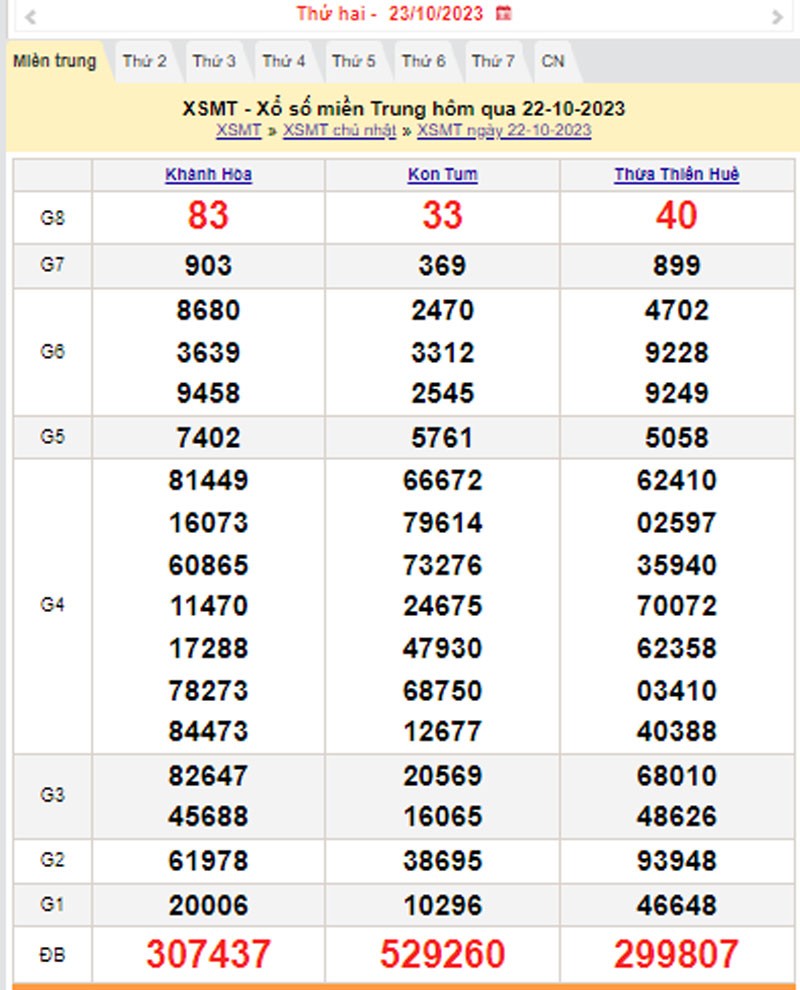This screenshot has height=990, width=800.
Task: Click the previous day left arrow
Action: pyautogui.click(x=30, y=16)
